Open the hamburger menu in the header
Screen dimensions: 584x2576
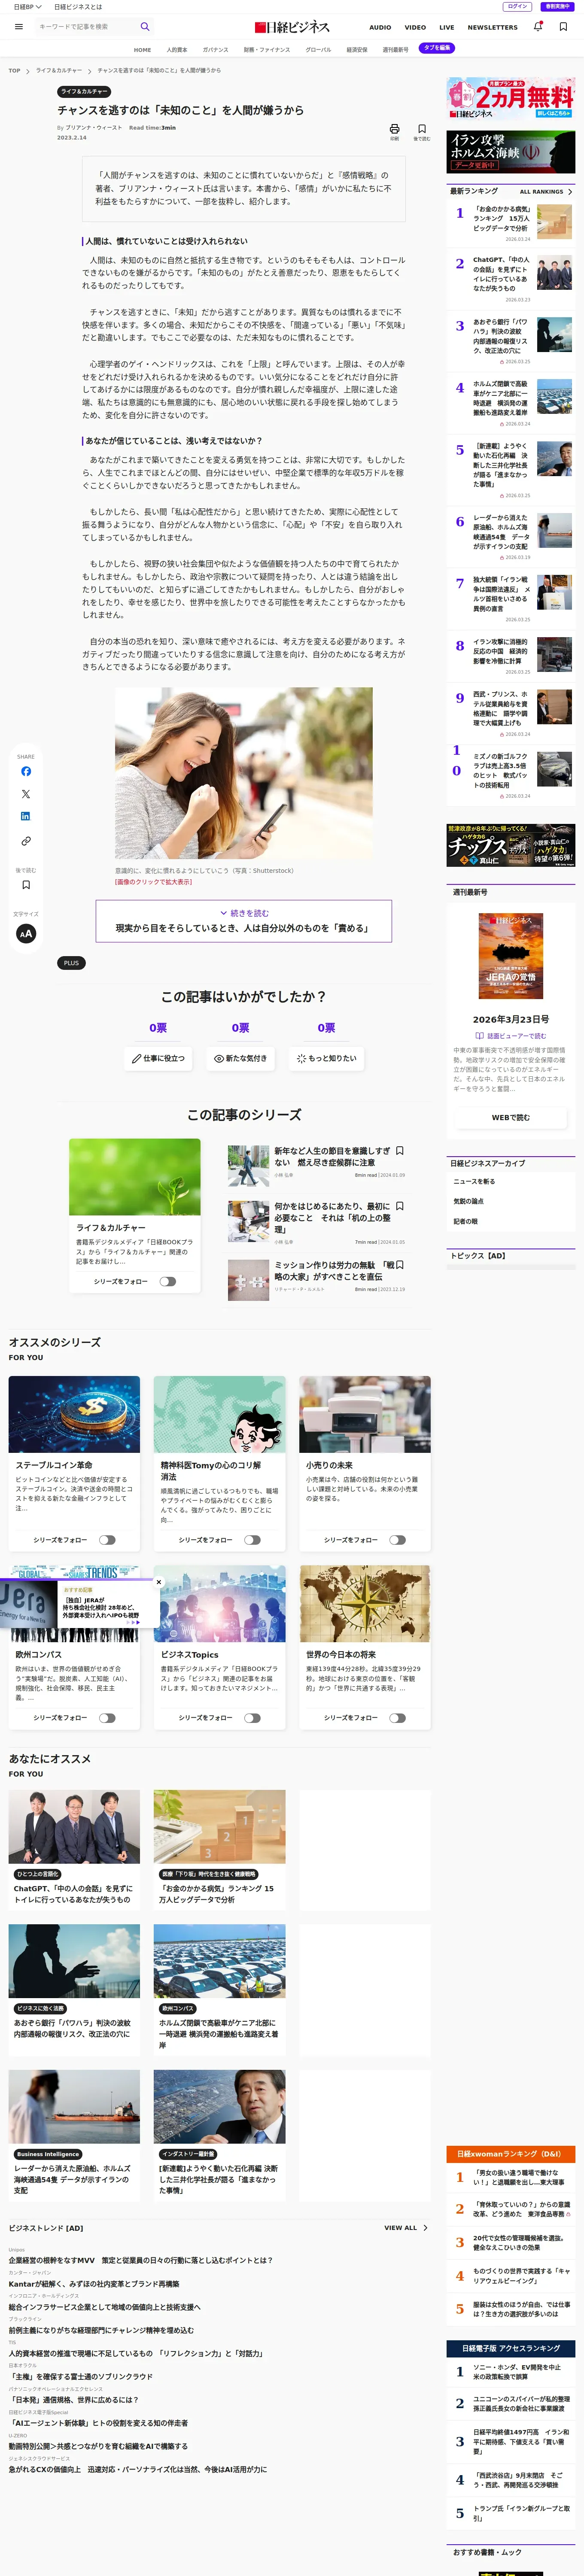click(19, 27)
